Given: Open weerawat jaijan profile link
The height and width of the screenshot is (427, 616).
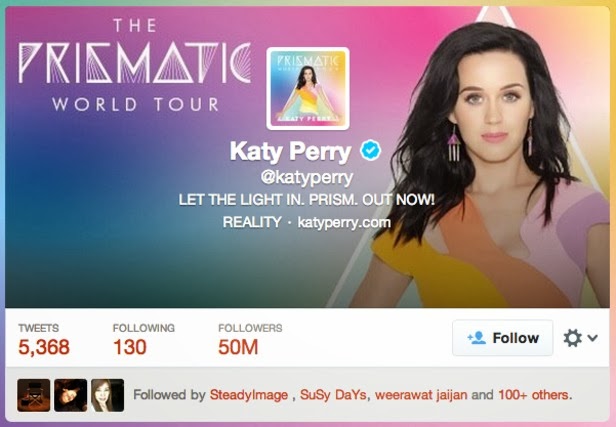Looking at the screenshot, I should pyautogui.click(x=421, y=395).
